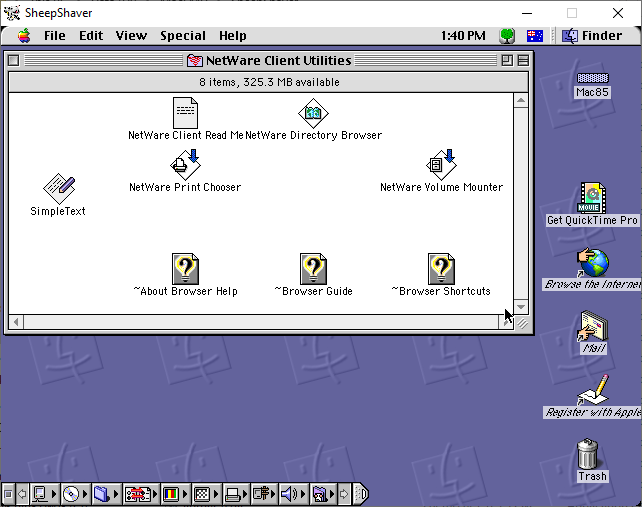Open the monitor color depth strip module

tap(175, 494)
